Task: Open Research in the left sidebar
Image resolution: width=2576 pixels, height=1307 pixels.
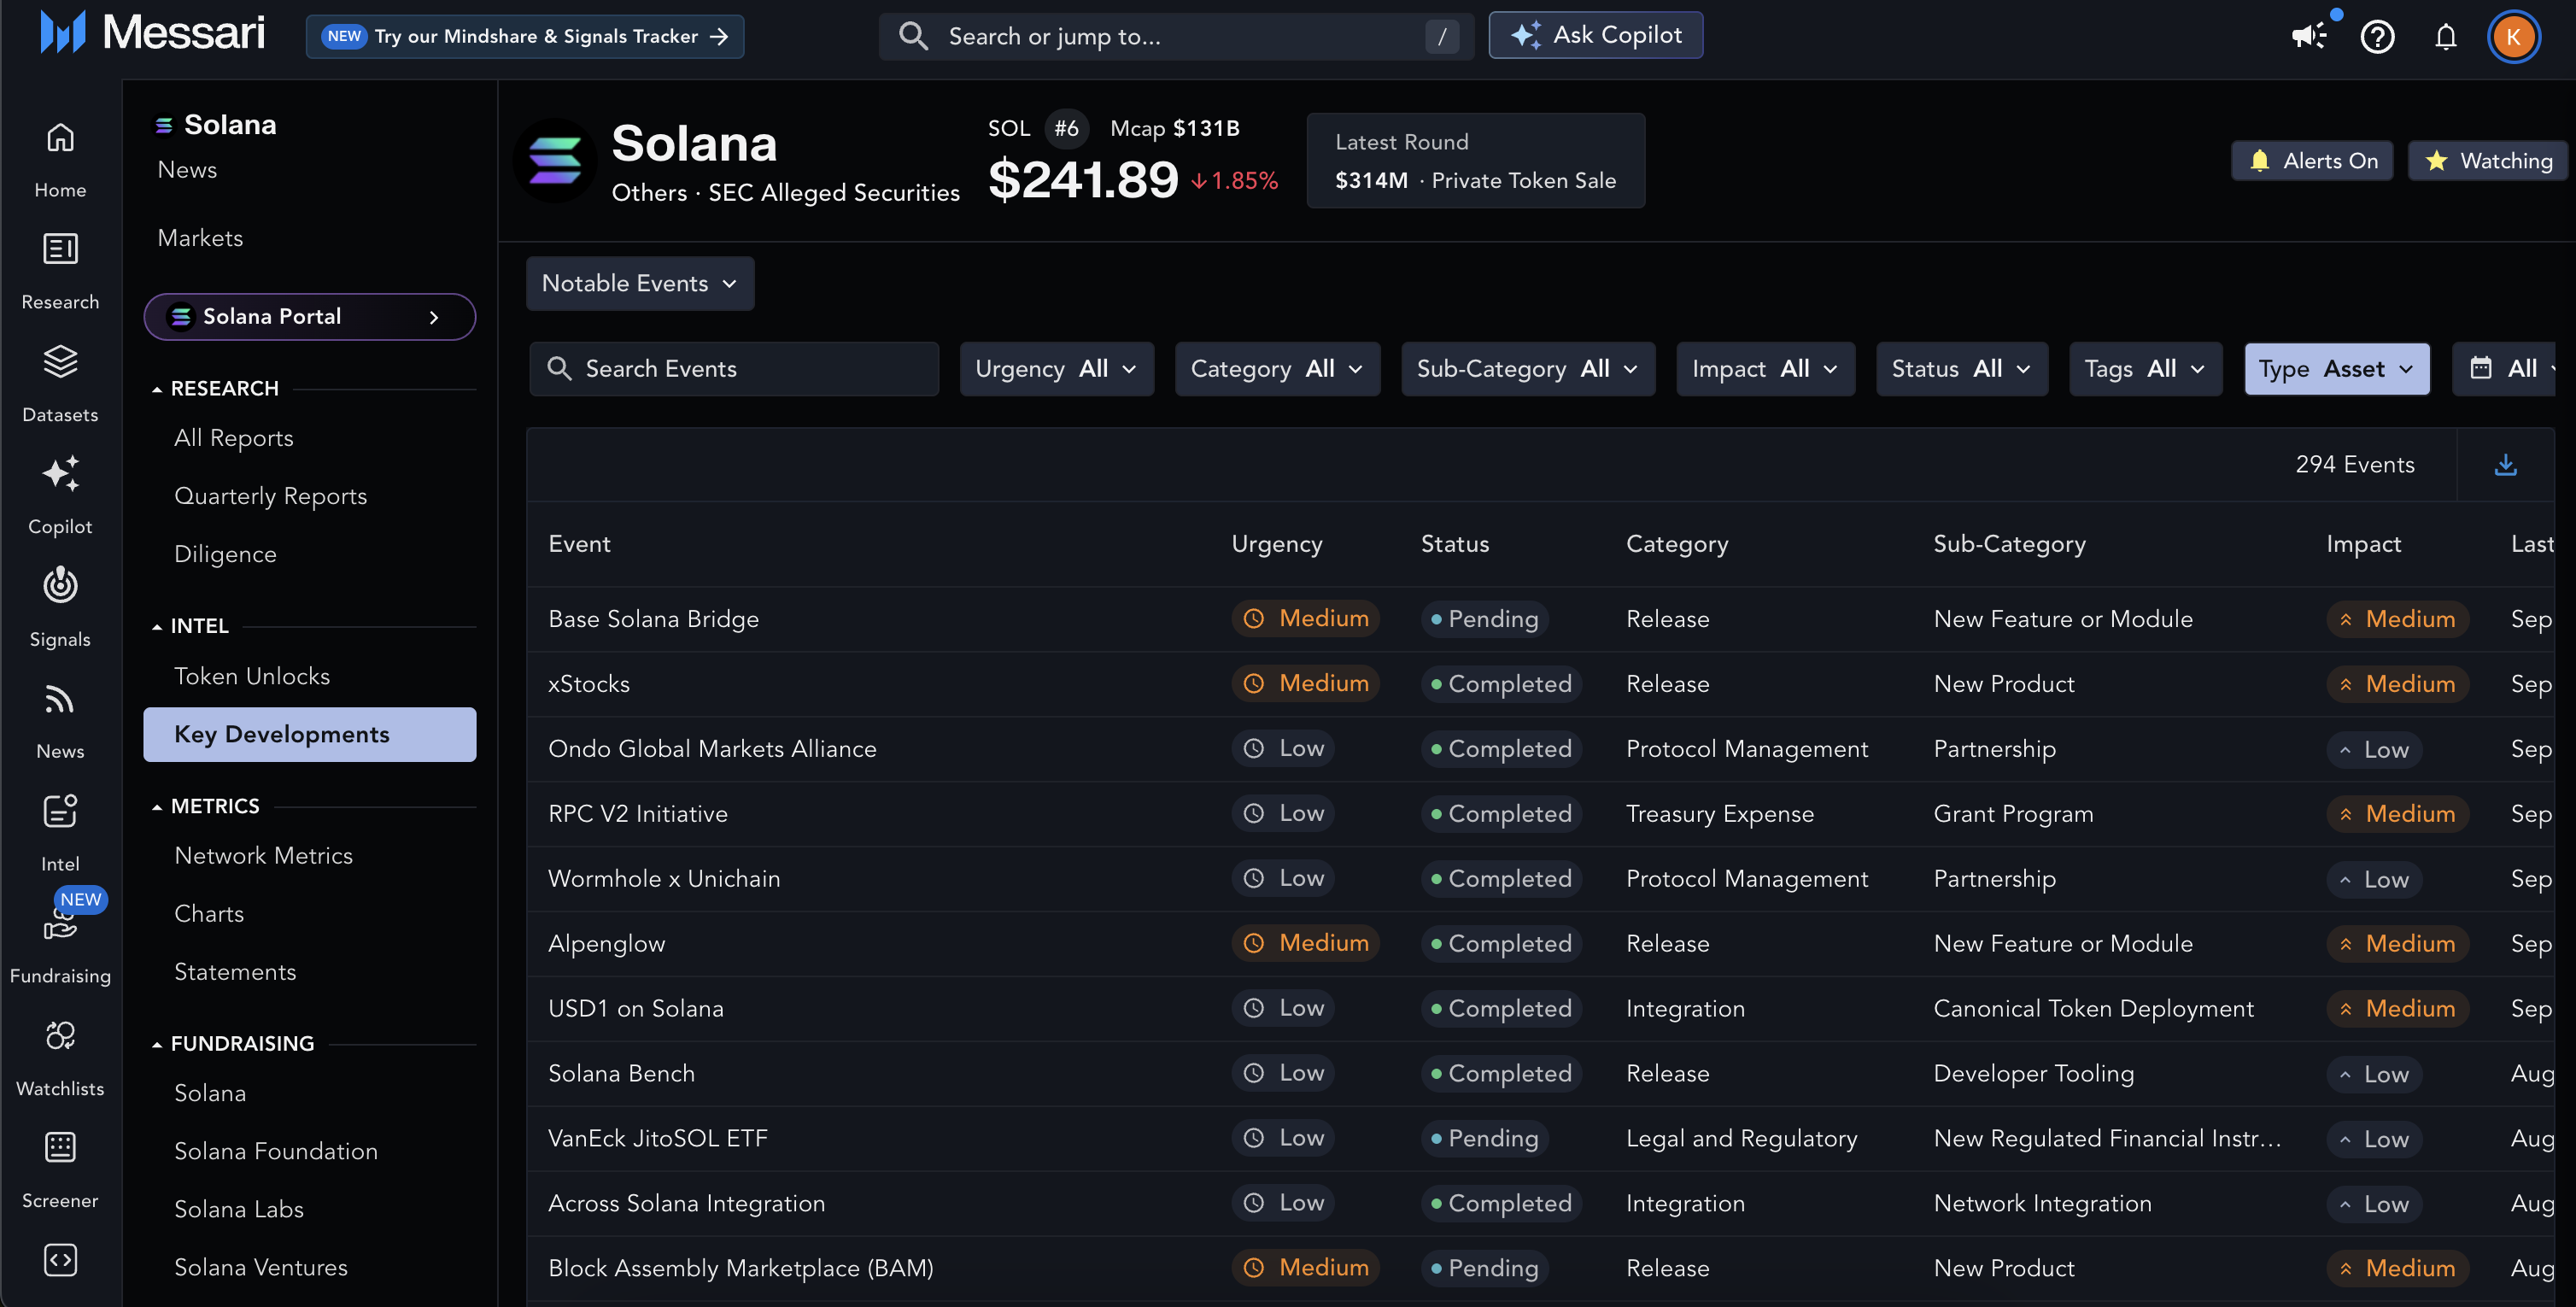Action: coord(60,271)
